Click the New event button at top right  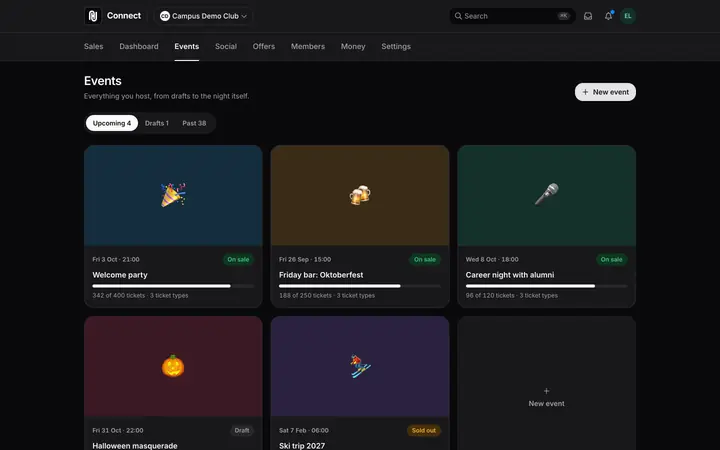coord(605,92)
